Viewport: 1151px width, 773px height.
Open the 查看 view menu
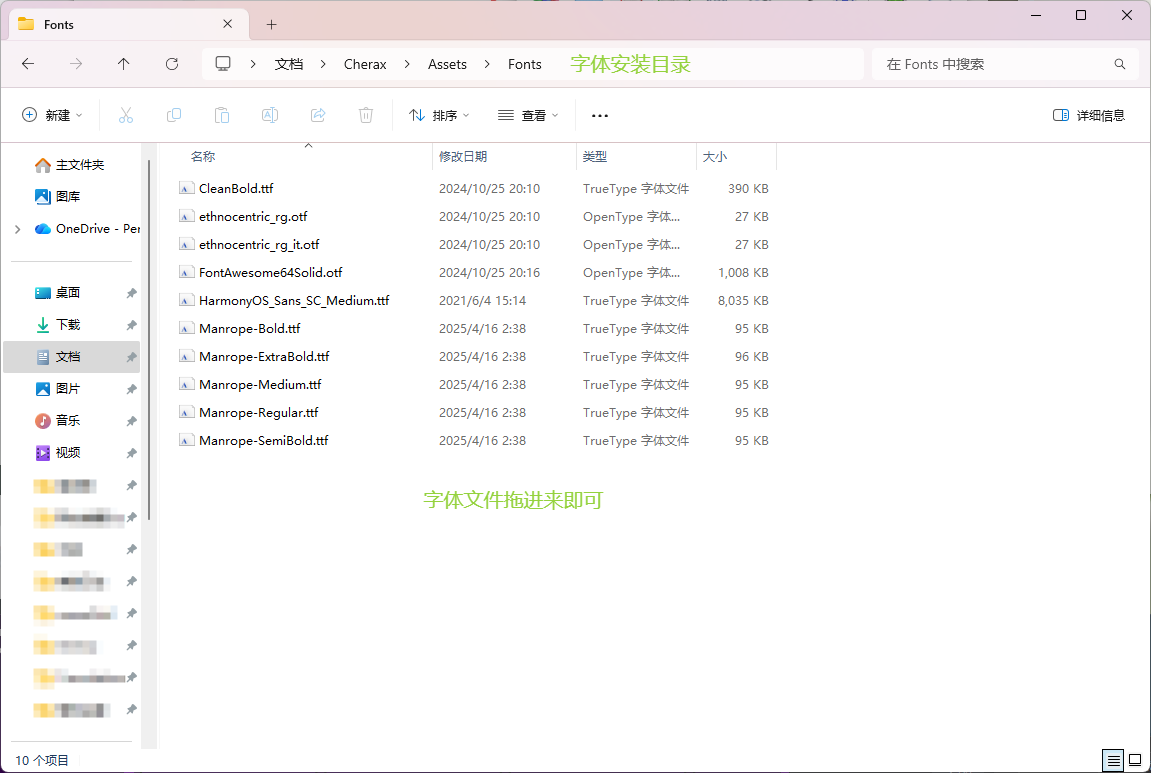(528, 115)
